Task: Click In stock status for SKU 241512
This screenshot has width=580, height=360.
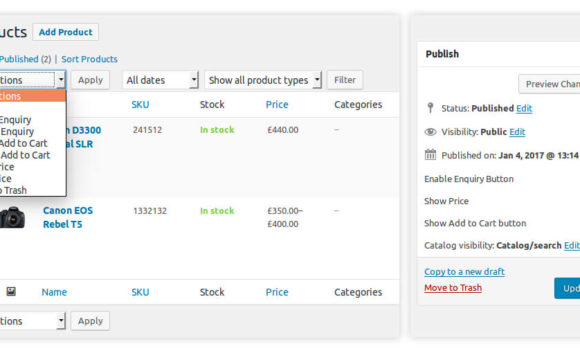Action: tap(217, 130)
